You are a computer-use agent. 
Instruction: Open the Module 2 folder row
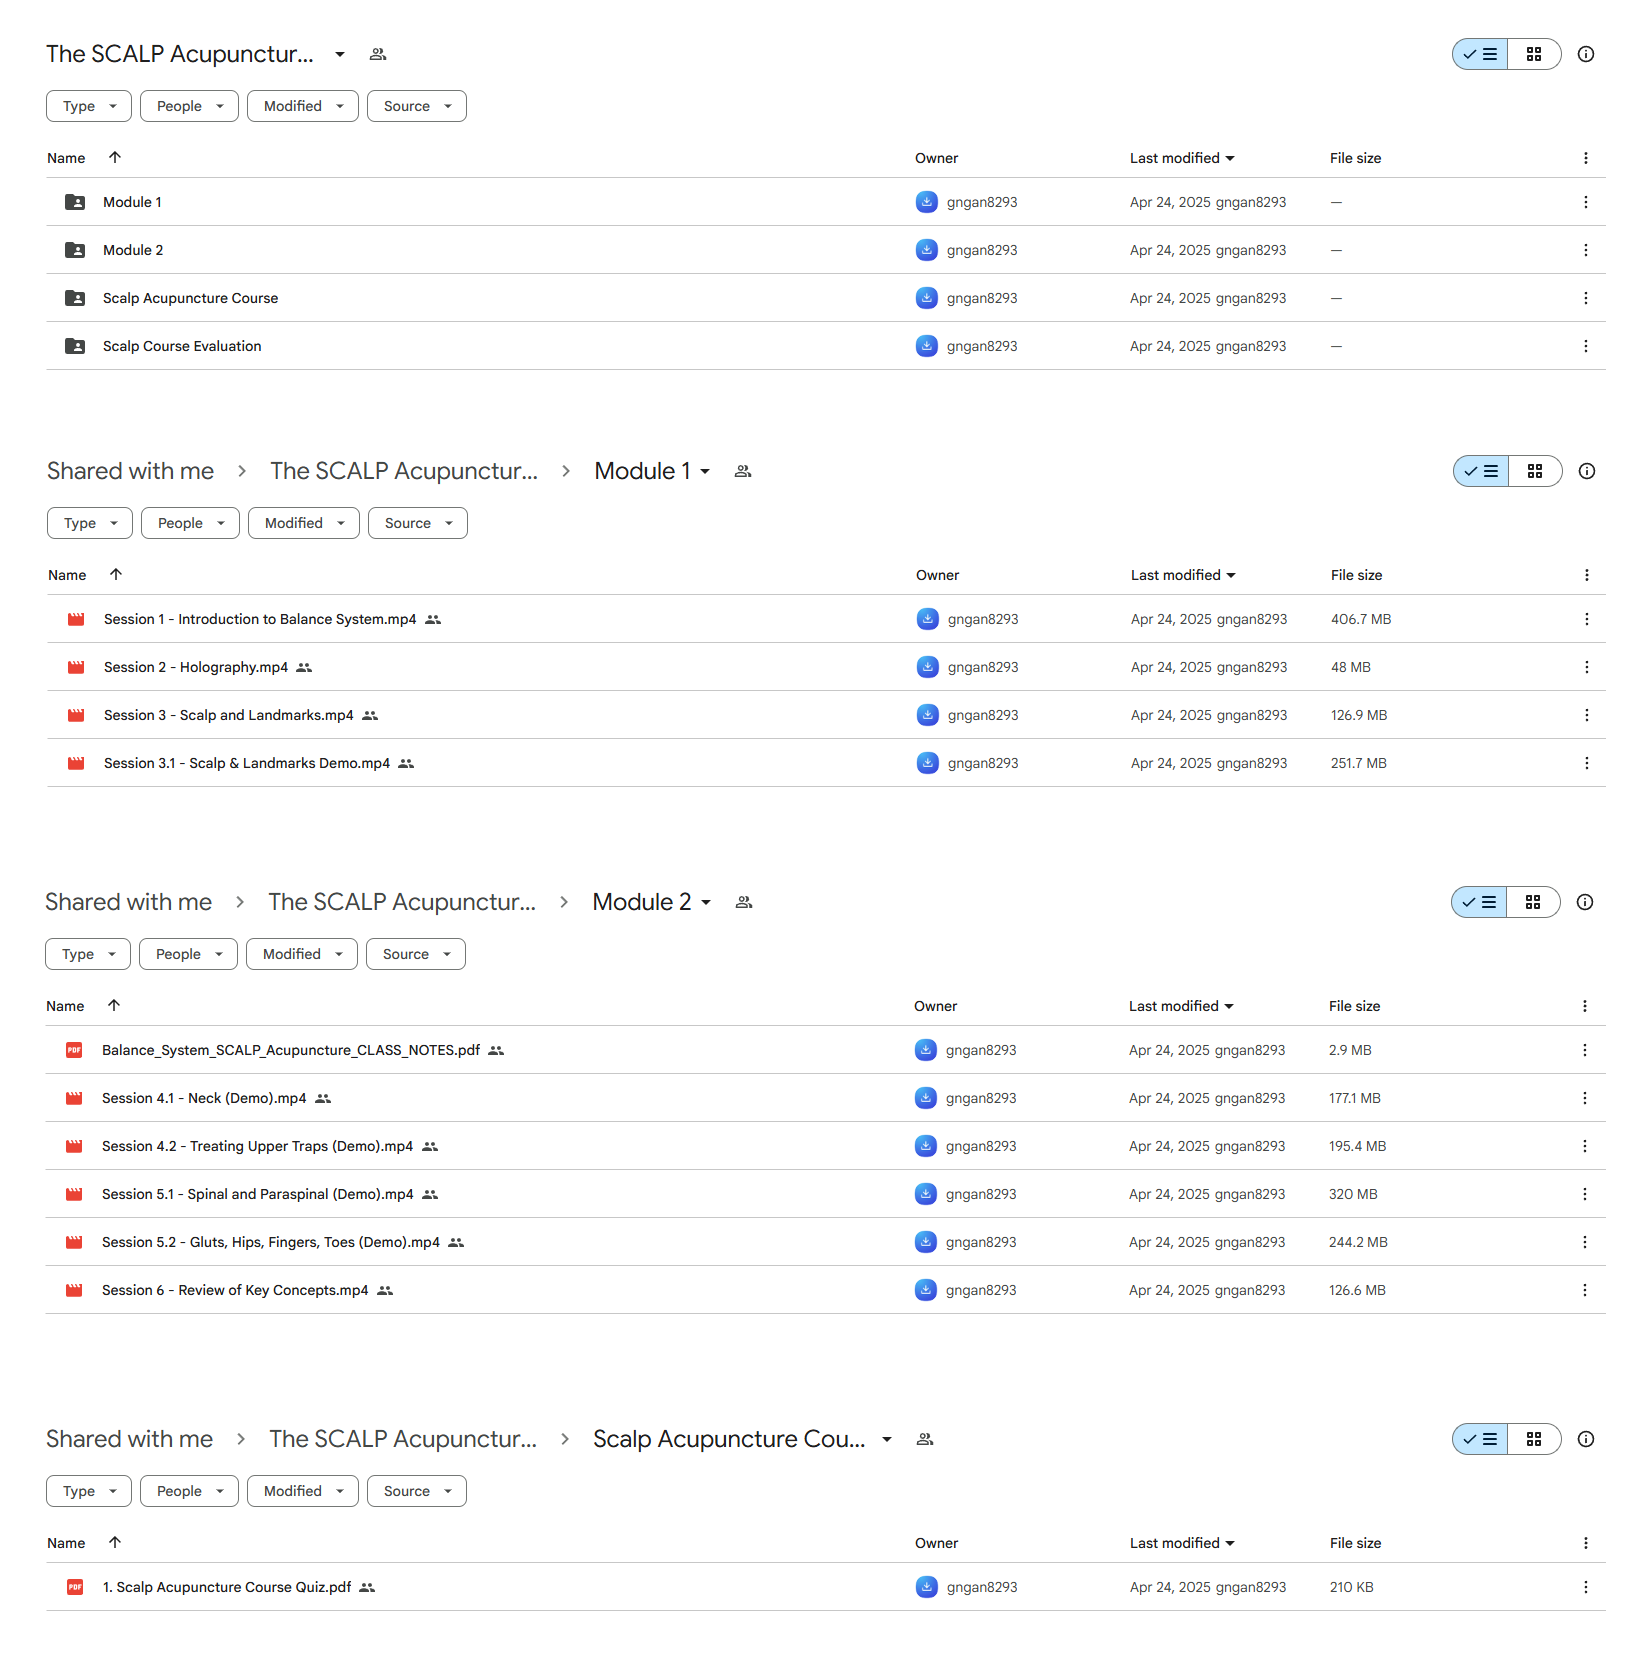click(826, 250)
